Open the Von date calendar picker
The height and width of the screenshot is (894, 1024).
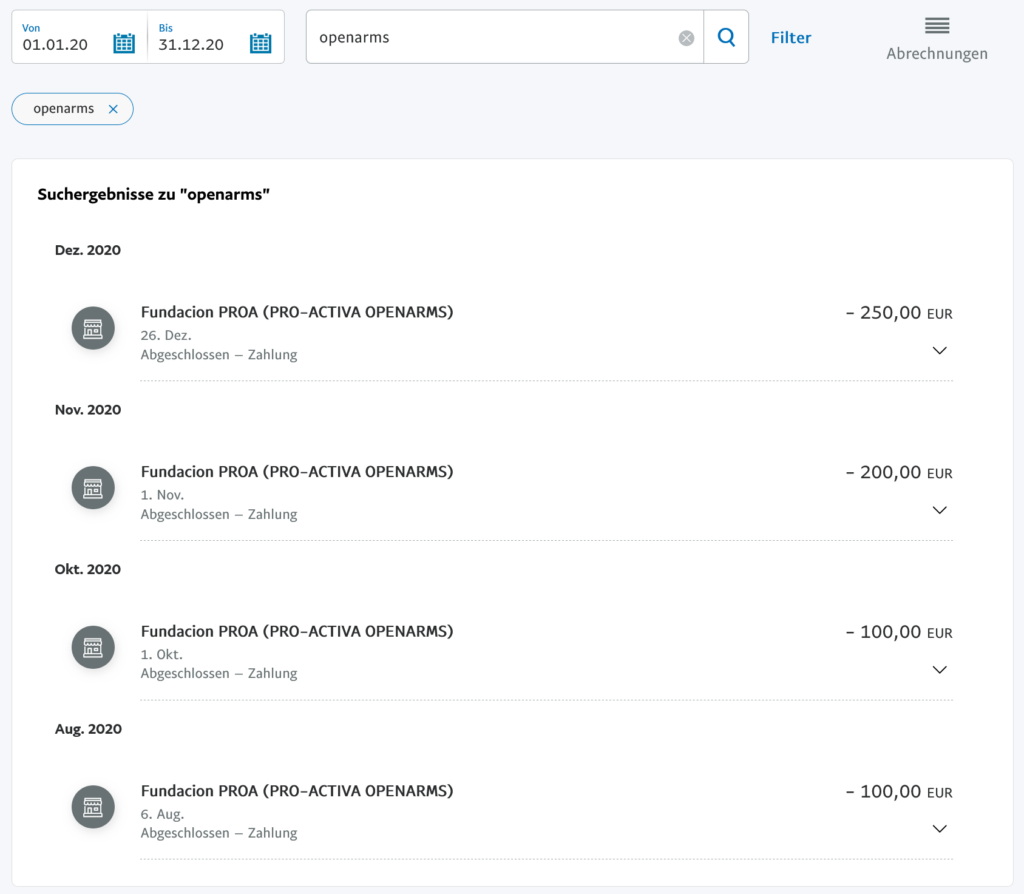(x=124, y=43)
